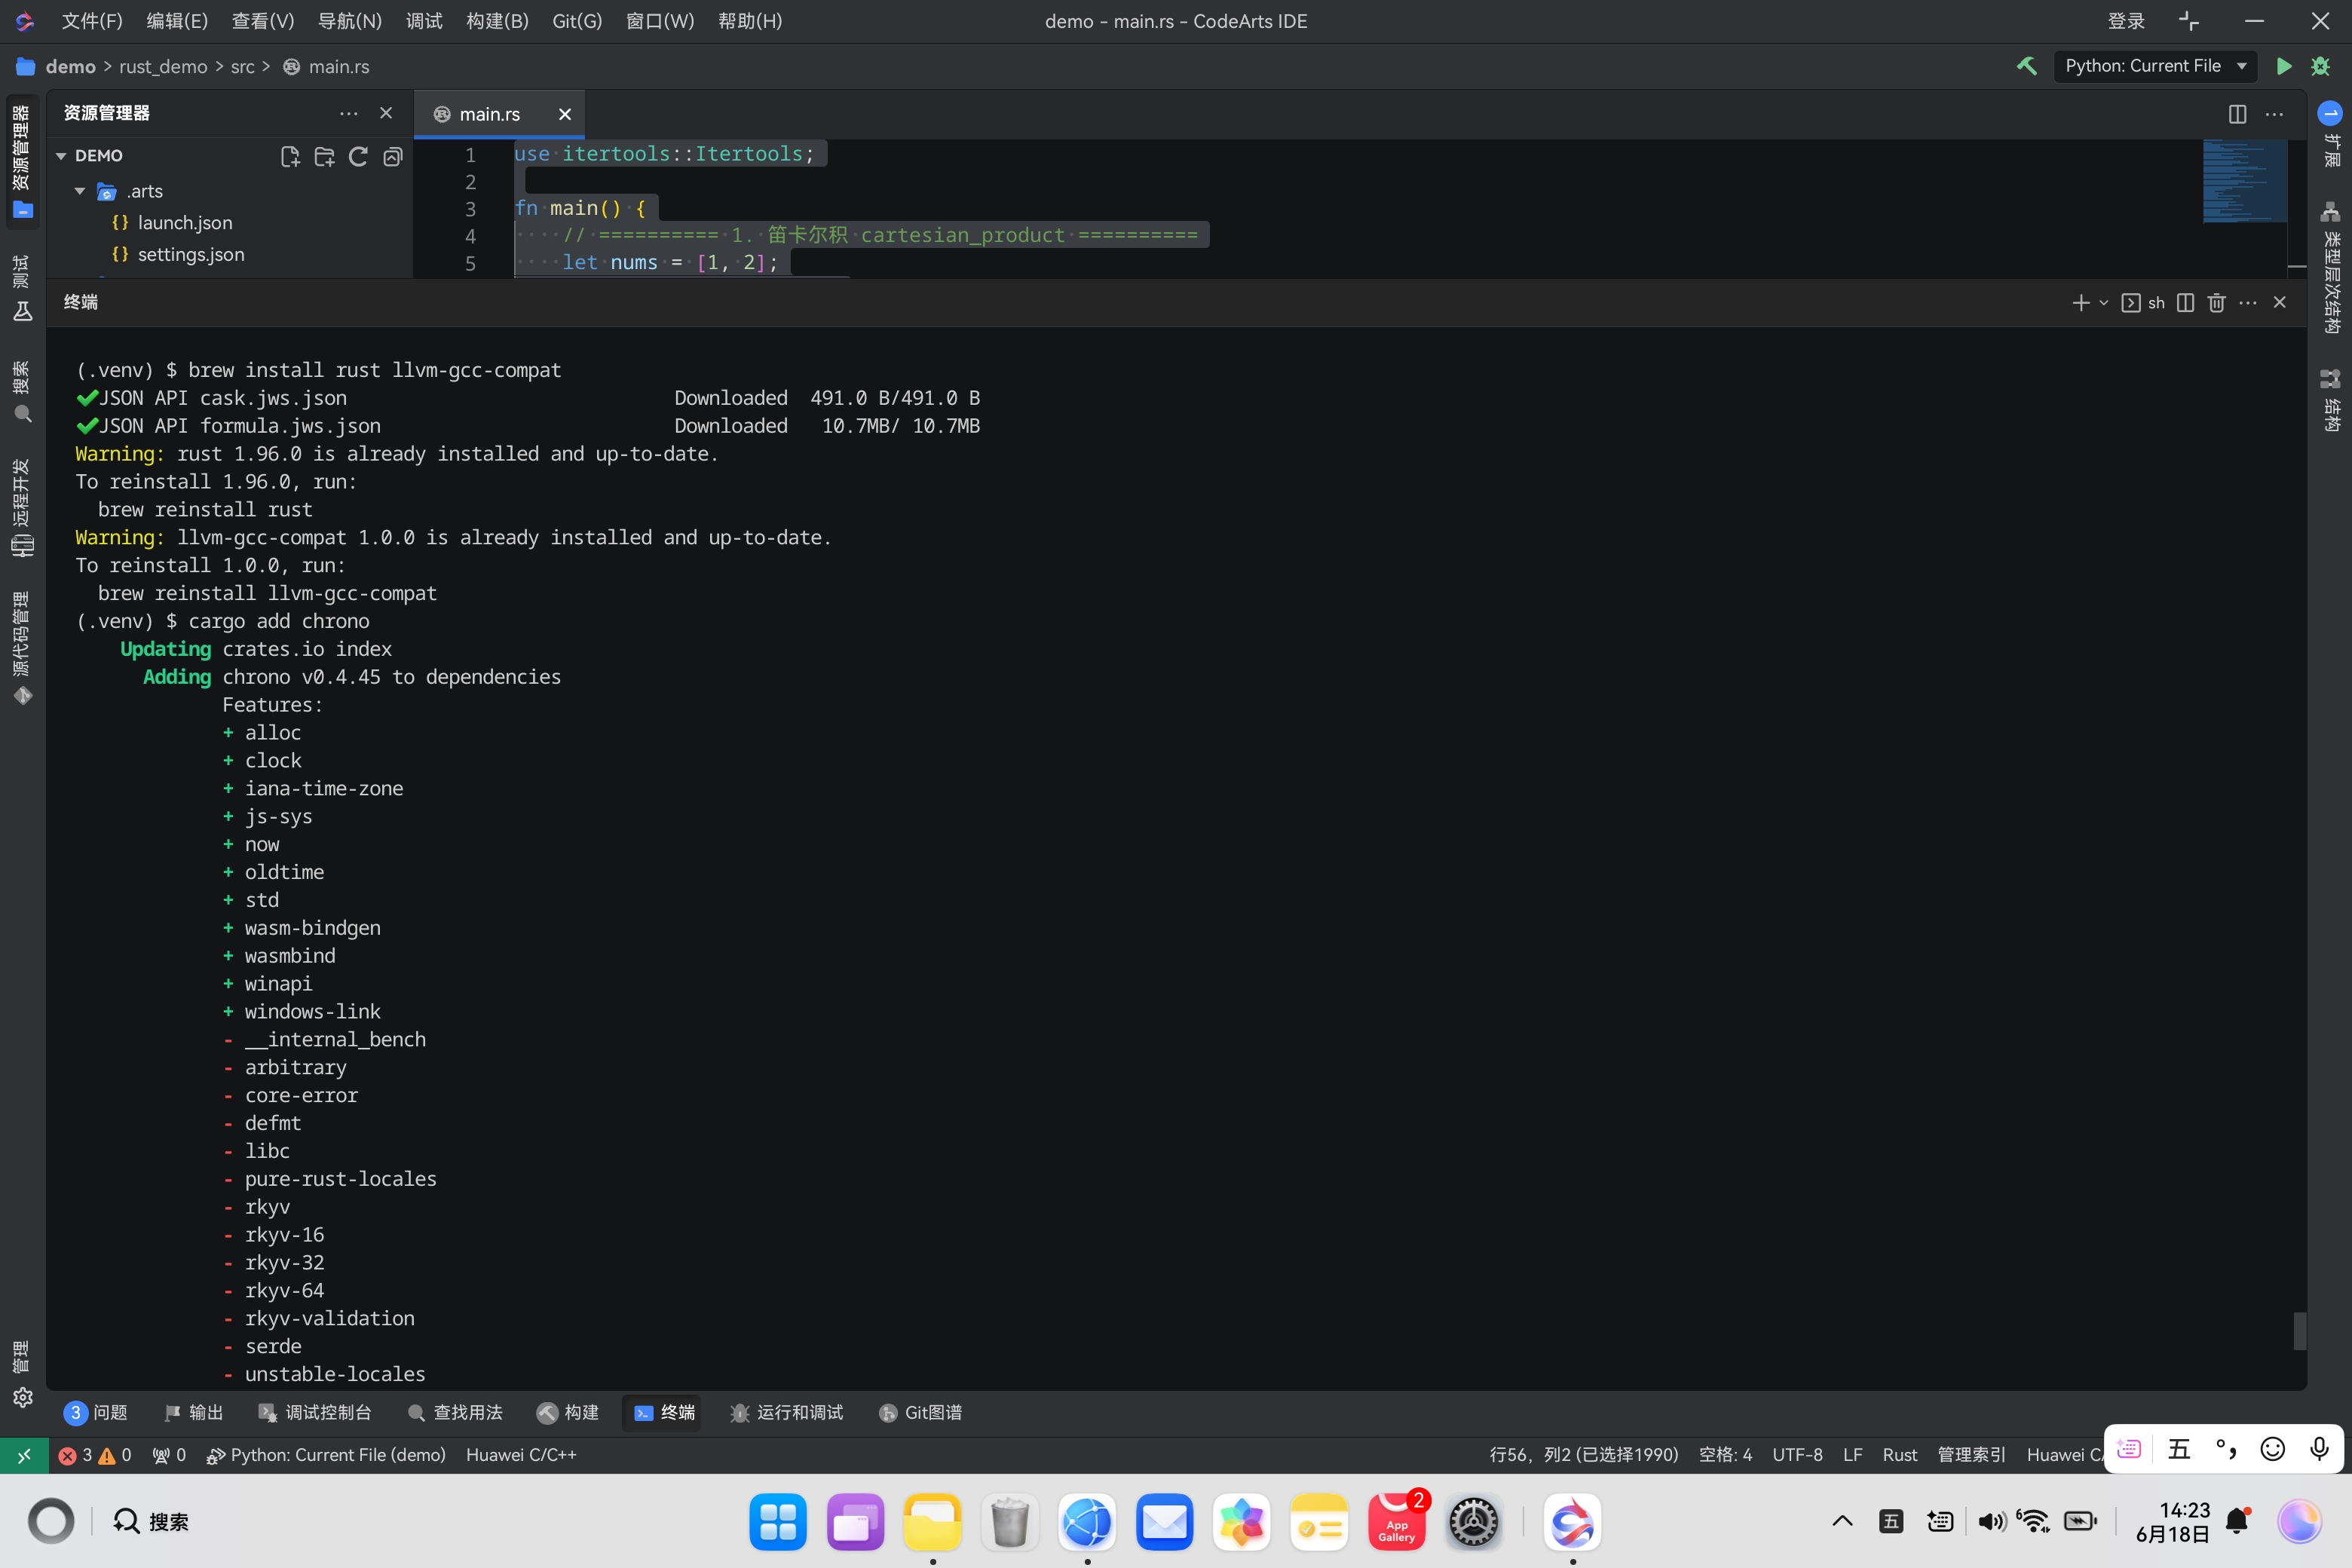Collapse the DEMO root folder

coord(61,156)
